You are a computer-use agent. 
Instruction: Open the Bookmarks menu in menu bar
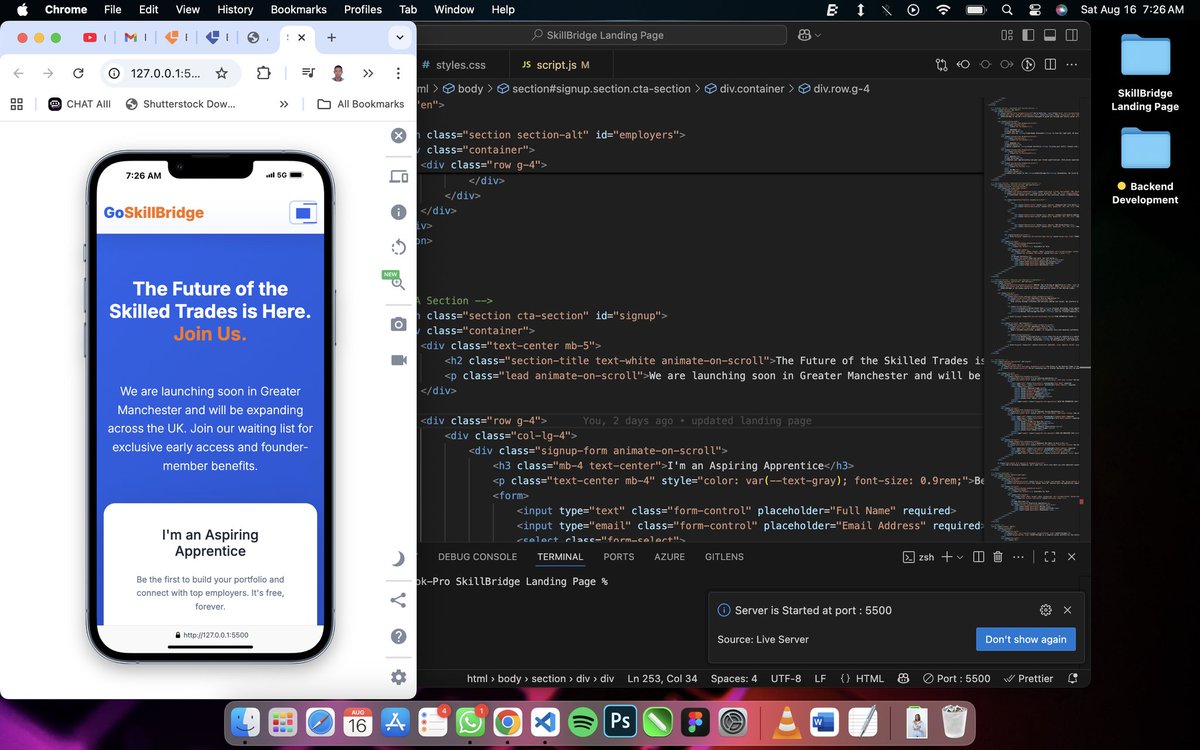point(298,9)
